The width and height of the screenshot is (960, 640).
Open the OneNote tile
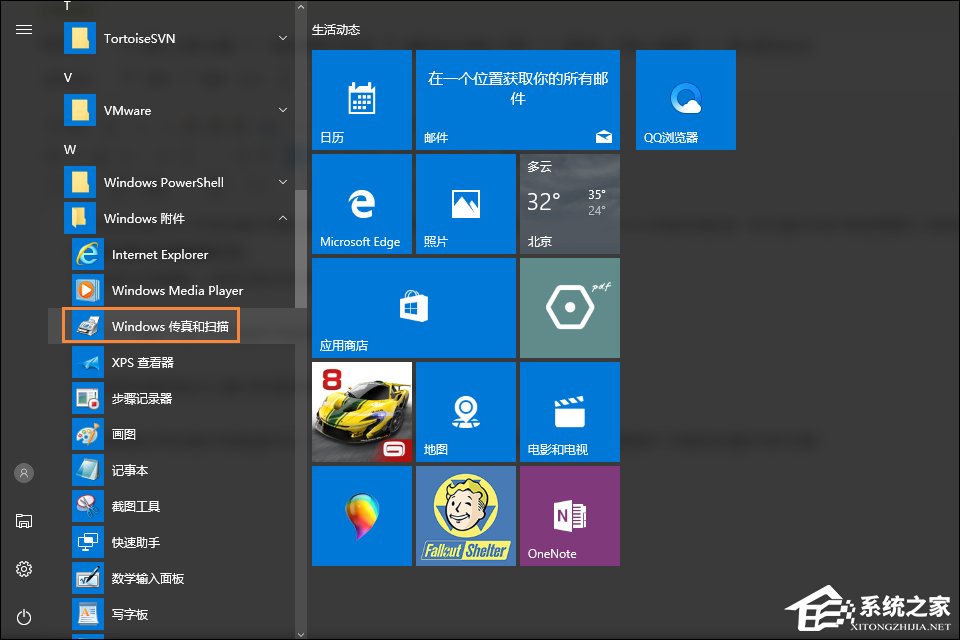click(569, 515)
